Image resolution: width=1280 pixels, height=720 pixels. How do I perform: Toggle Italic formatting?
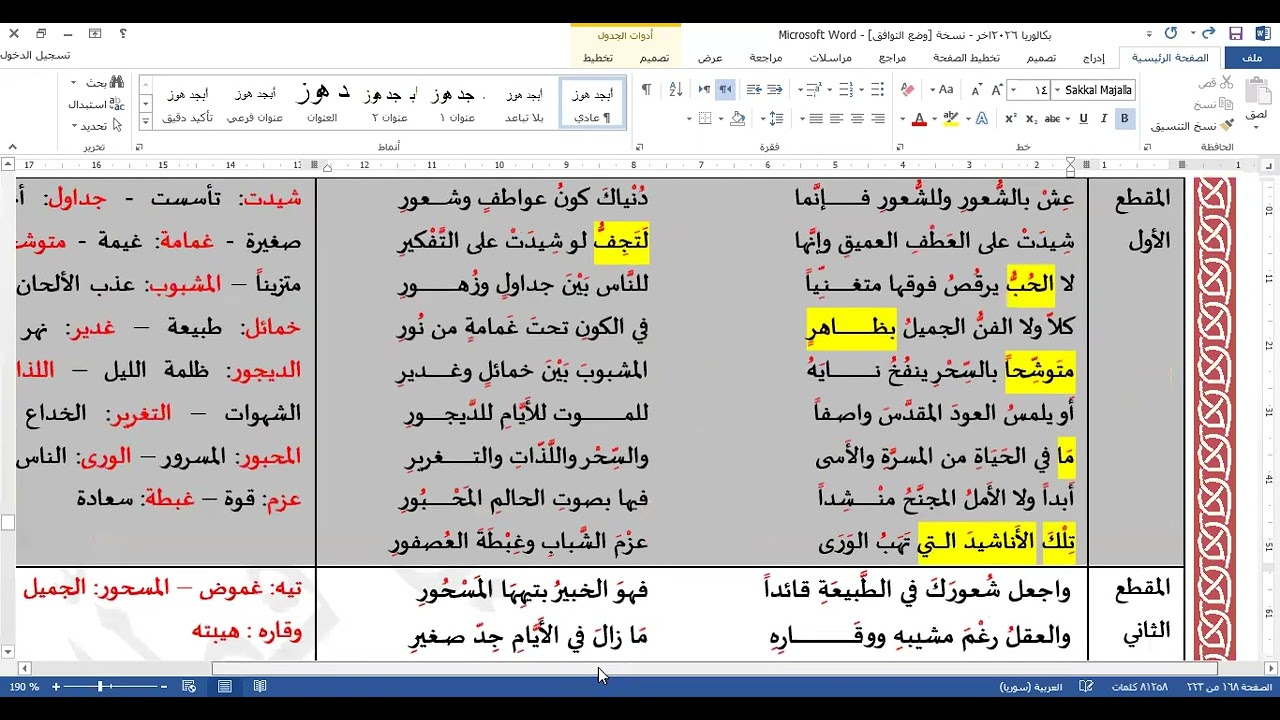click(1104, 119)
